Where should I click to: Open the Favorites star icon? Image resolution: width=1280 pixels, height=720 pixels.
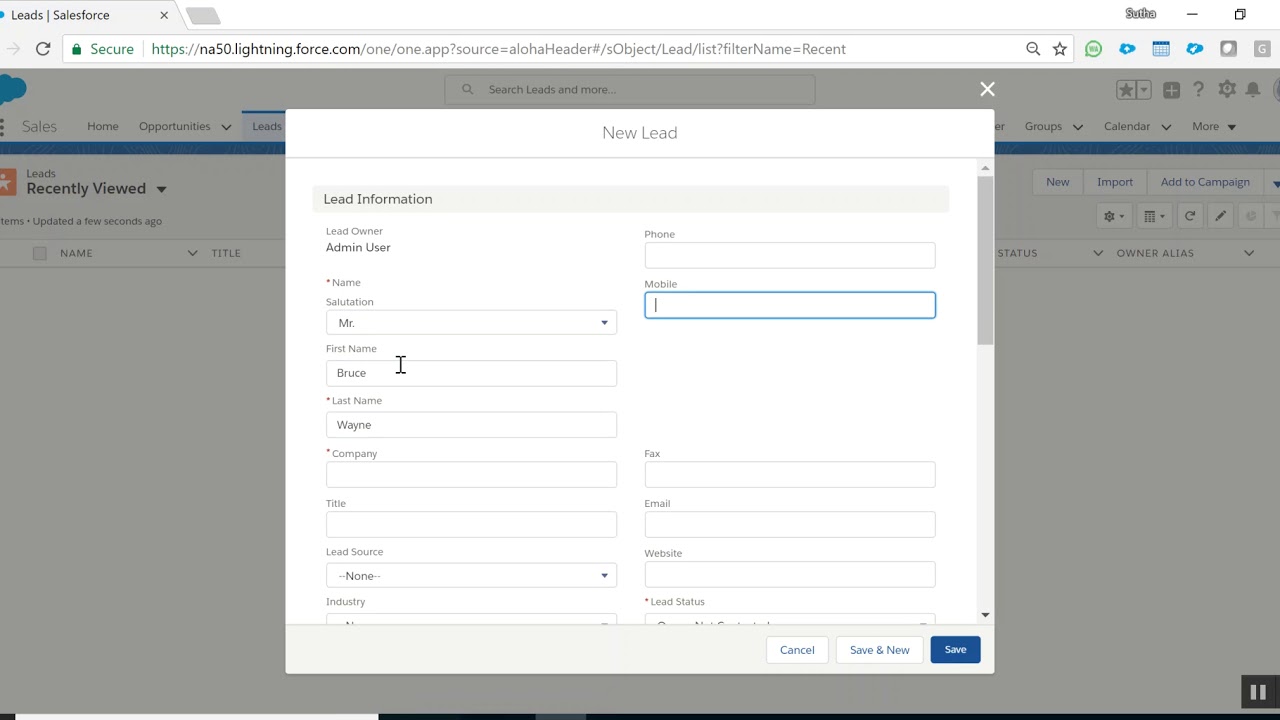click(x=1126, y=90)
